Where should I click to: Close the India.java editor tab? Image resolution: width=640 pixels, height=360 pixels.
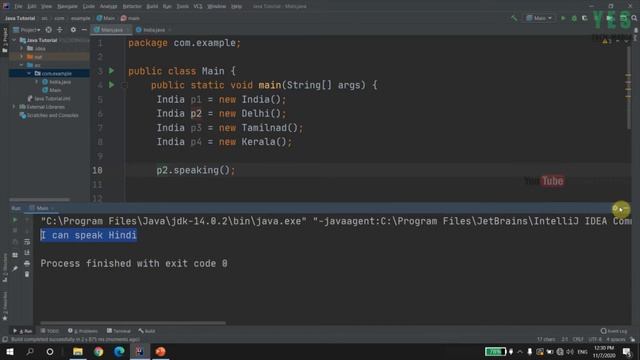(x=169, y=30)
